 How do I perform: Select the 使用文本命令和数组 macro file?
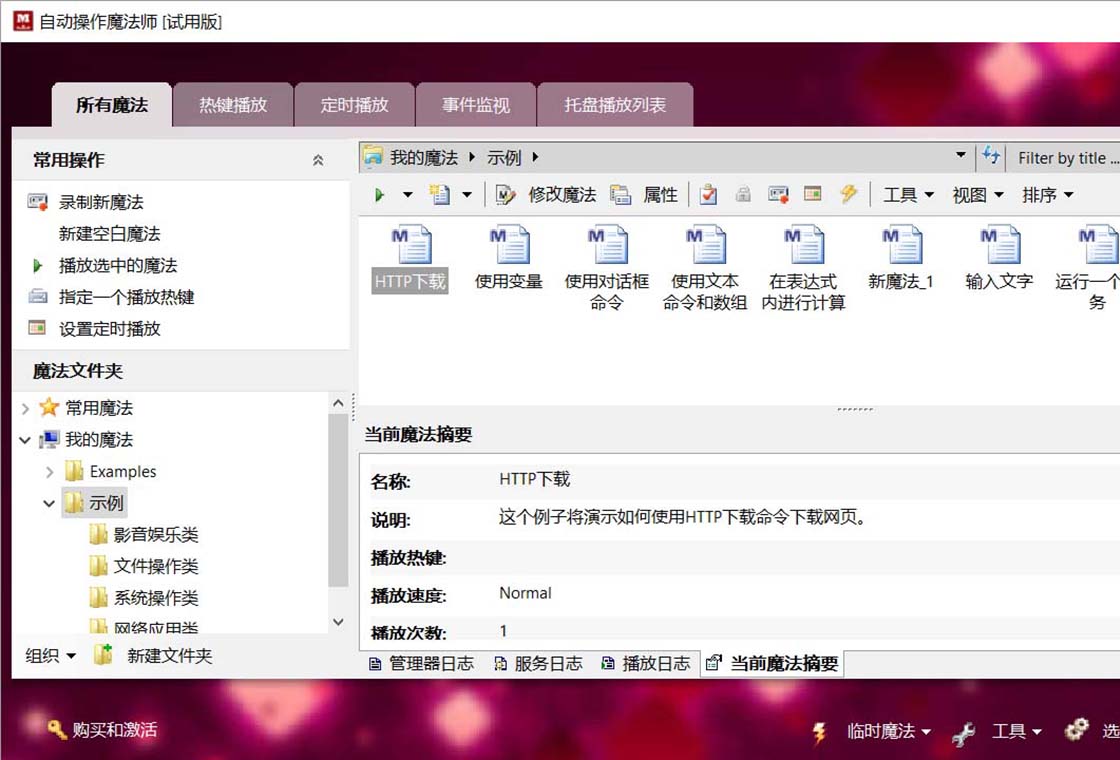[705, 268]
